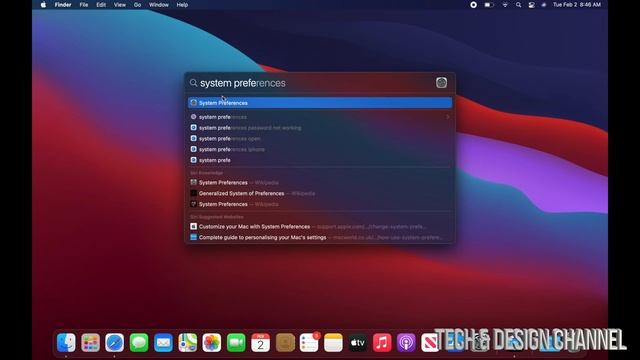Image resolution: width=640 pixels, height=360 pixels.
Task: Open Apple TV from the Dock
Action: point(358,342)
